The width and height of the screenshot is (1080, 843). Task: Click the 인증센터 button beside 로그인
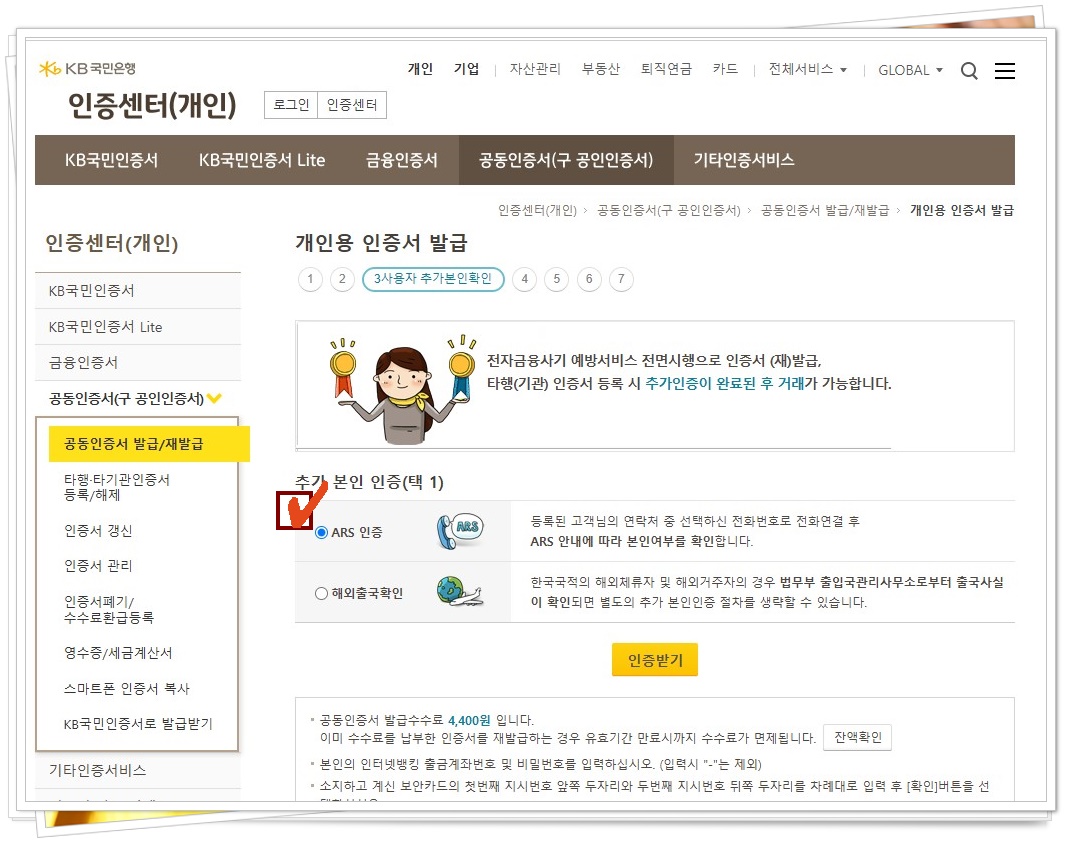click(x=352, y=105)
